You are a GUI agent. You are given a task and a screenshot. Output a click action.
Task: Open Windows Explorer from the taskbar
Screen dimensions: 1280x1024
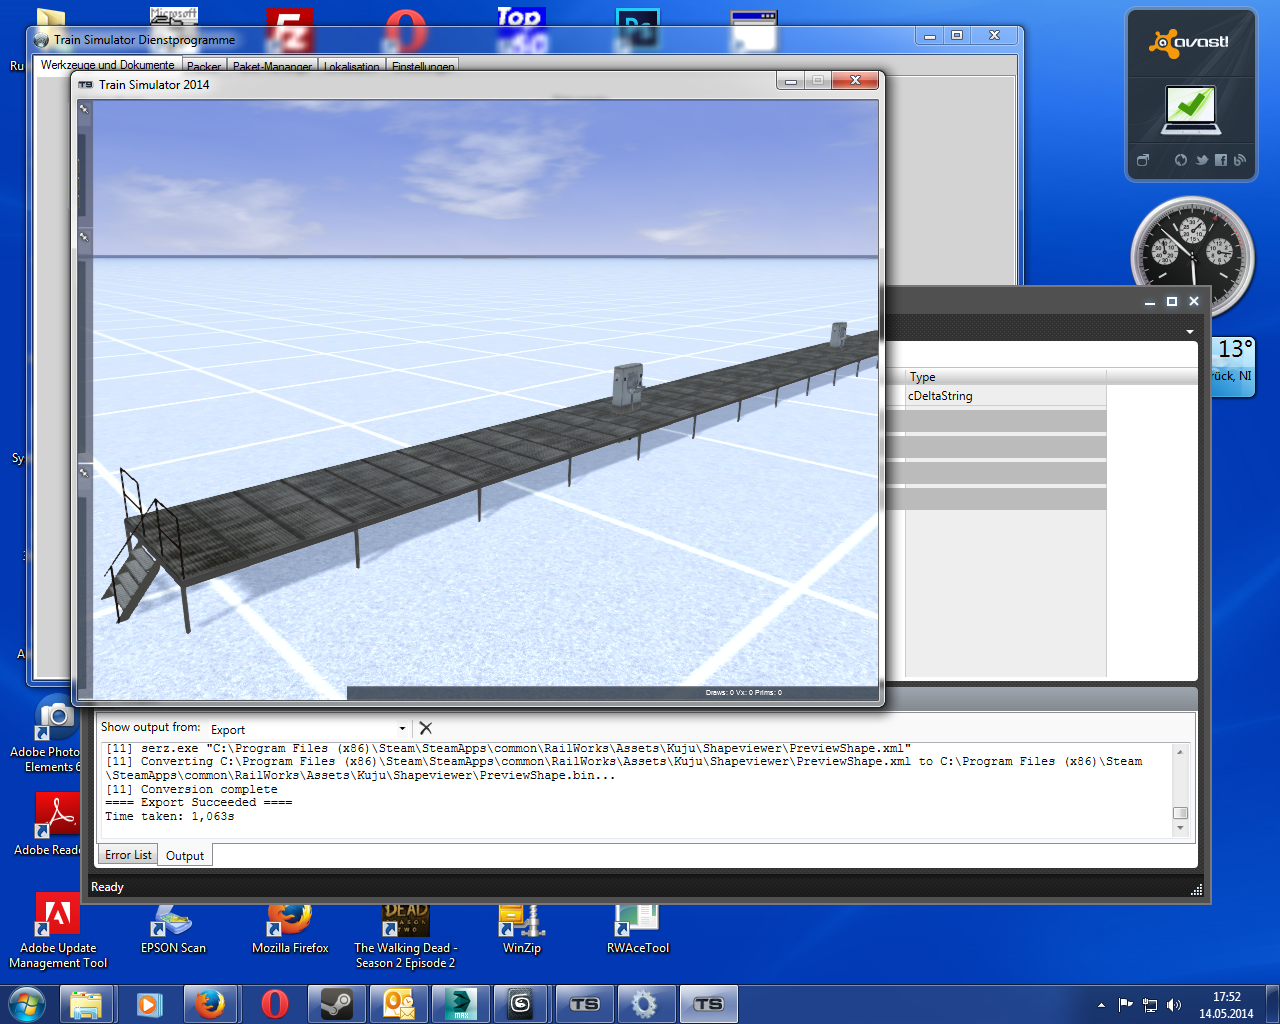(x=87, y=1004)
